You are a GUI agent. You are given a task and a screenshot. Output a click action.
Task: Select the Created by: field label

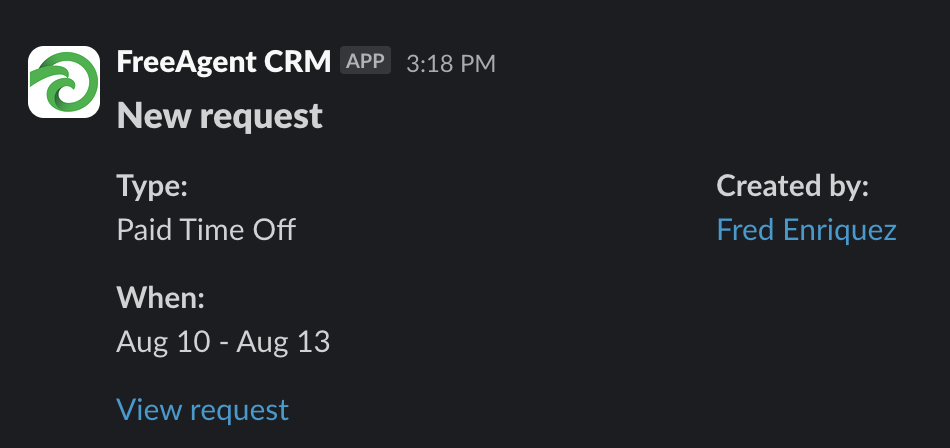[792, 186]
